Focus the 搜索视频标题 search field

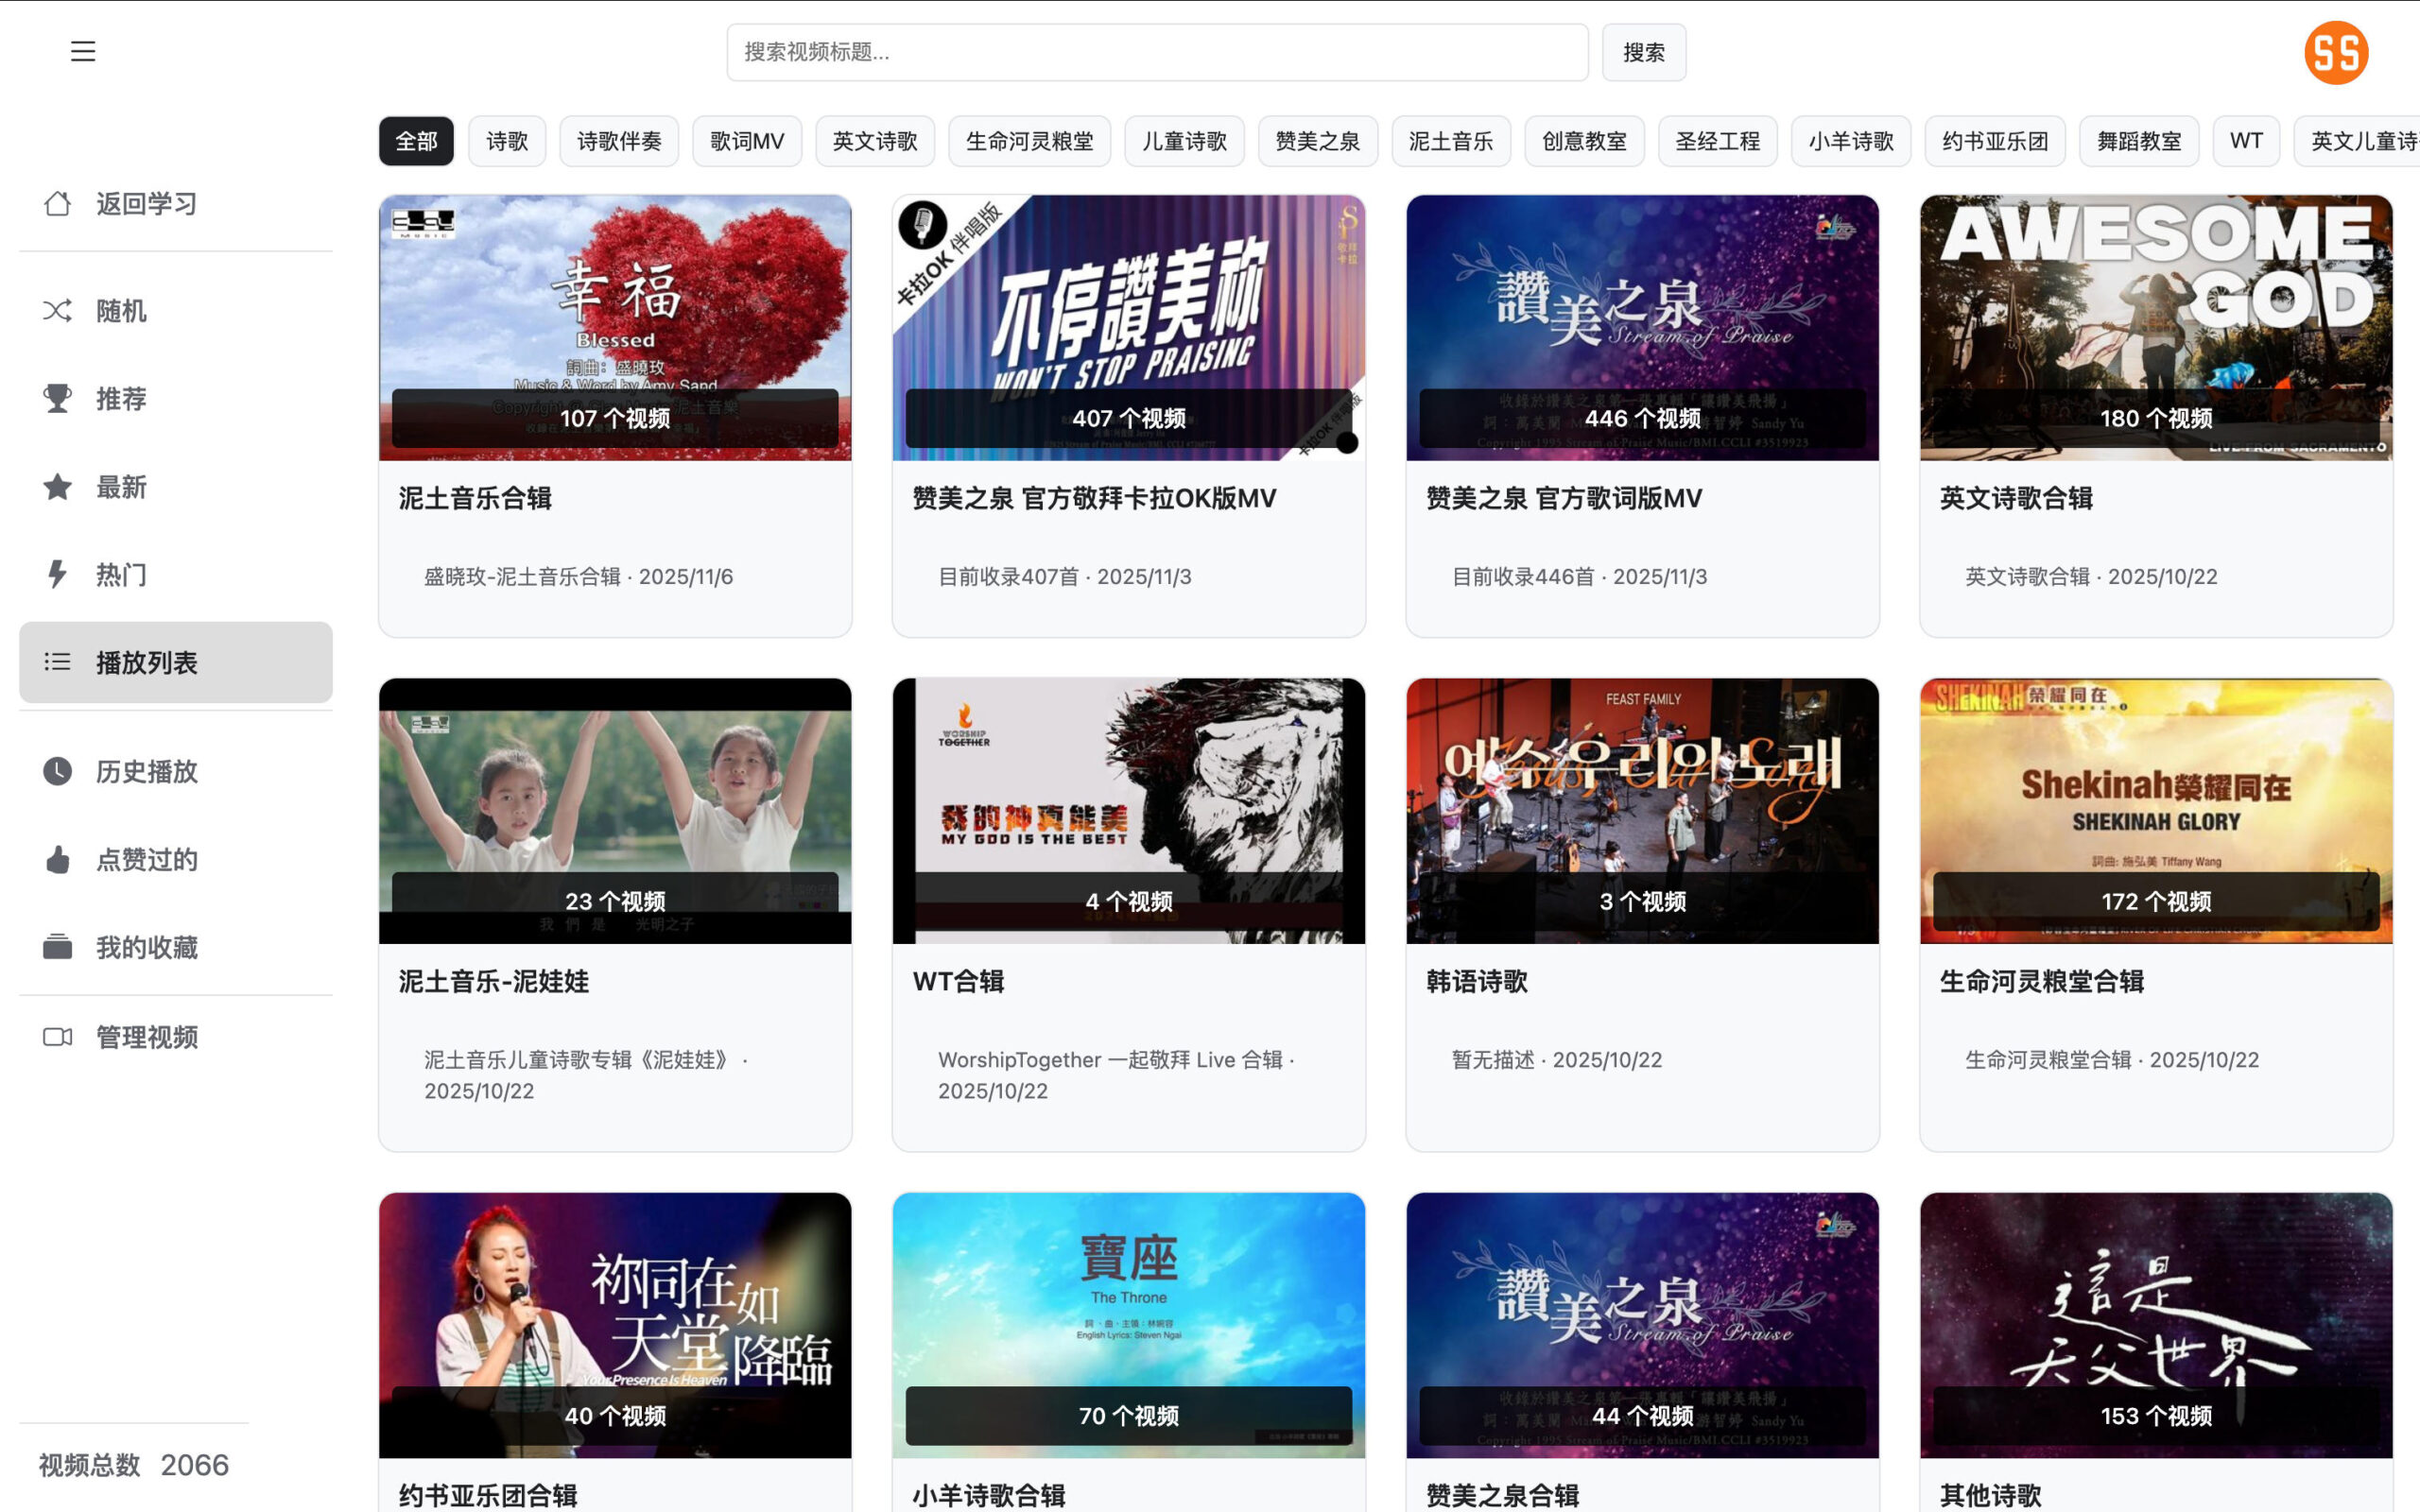tap(1157, 52)
